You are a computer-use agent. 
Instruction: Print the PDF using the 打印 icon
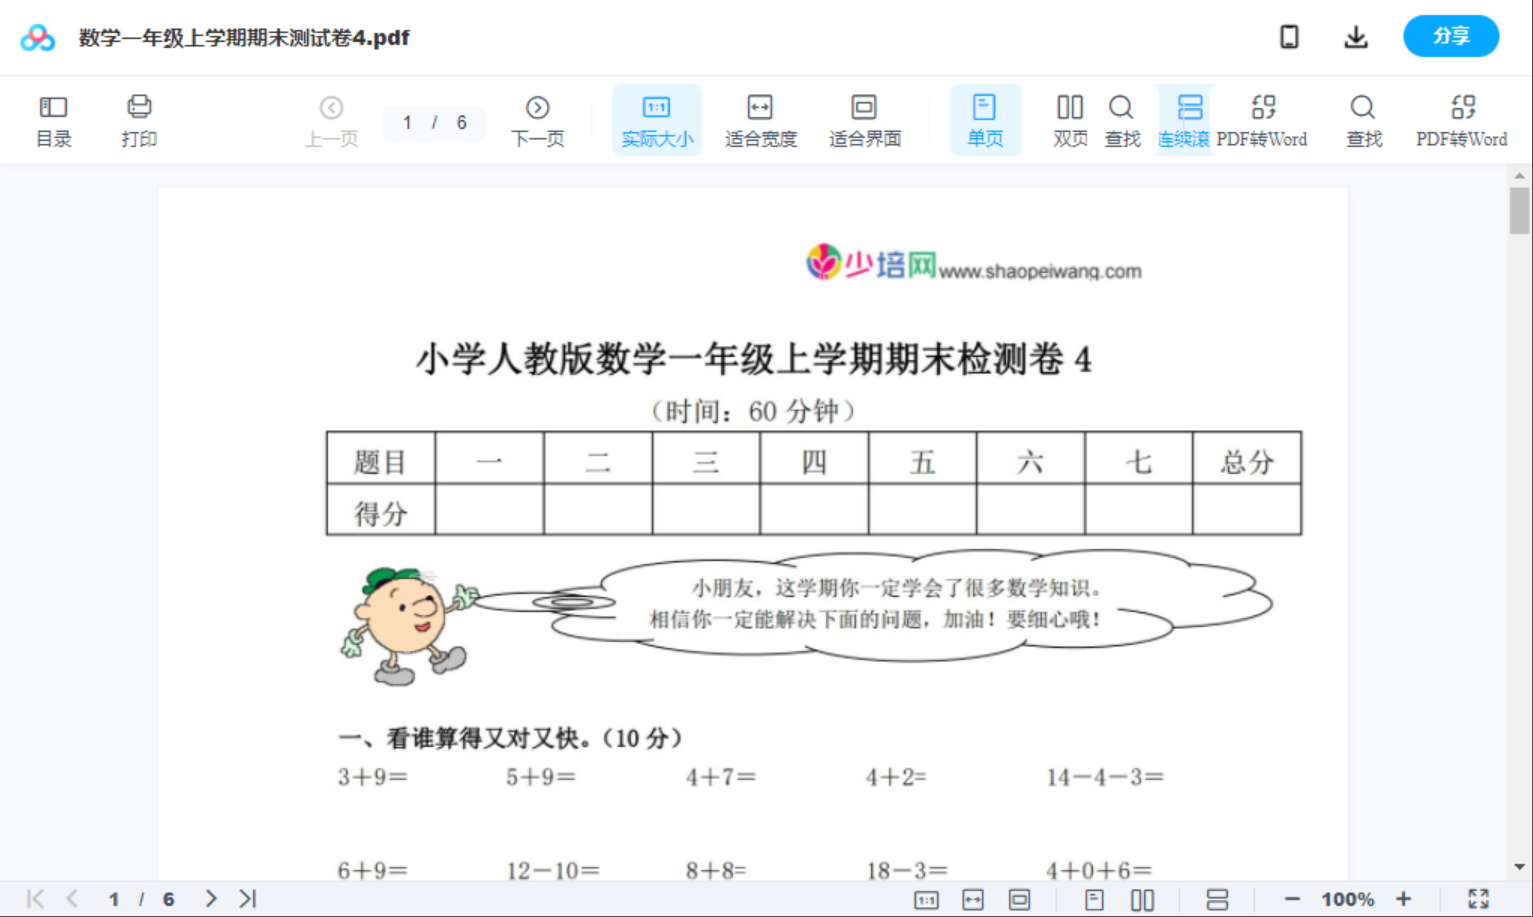point(138,119)
